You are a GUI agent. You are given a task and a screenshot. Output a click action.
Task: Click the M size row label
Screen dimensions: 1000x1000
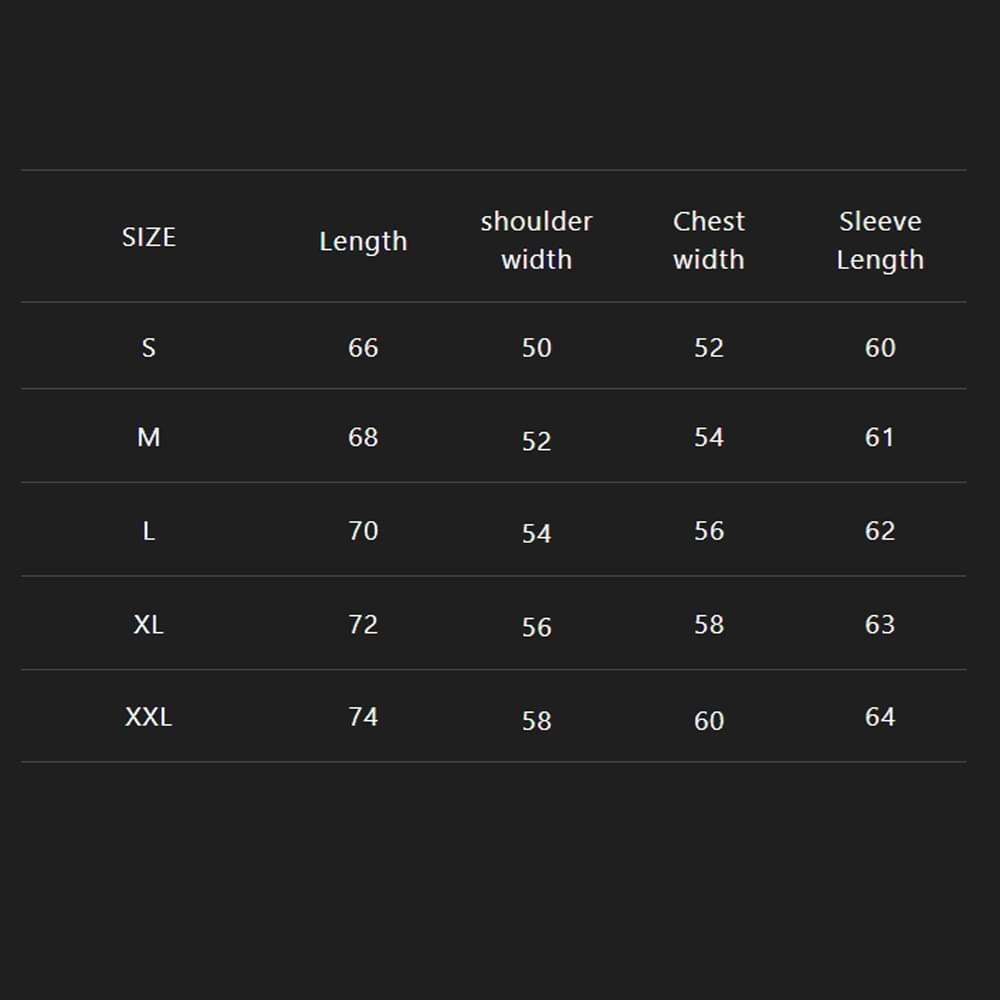pos(148,437)
